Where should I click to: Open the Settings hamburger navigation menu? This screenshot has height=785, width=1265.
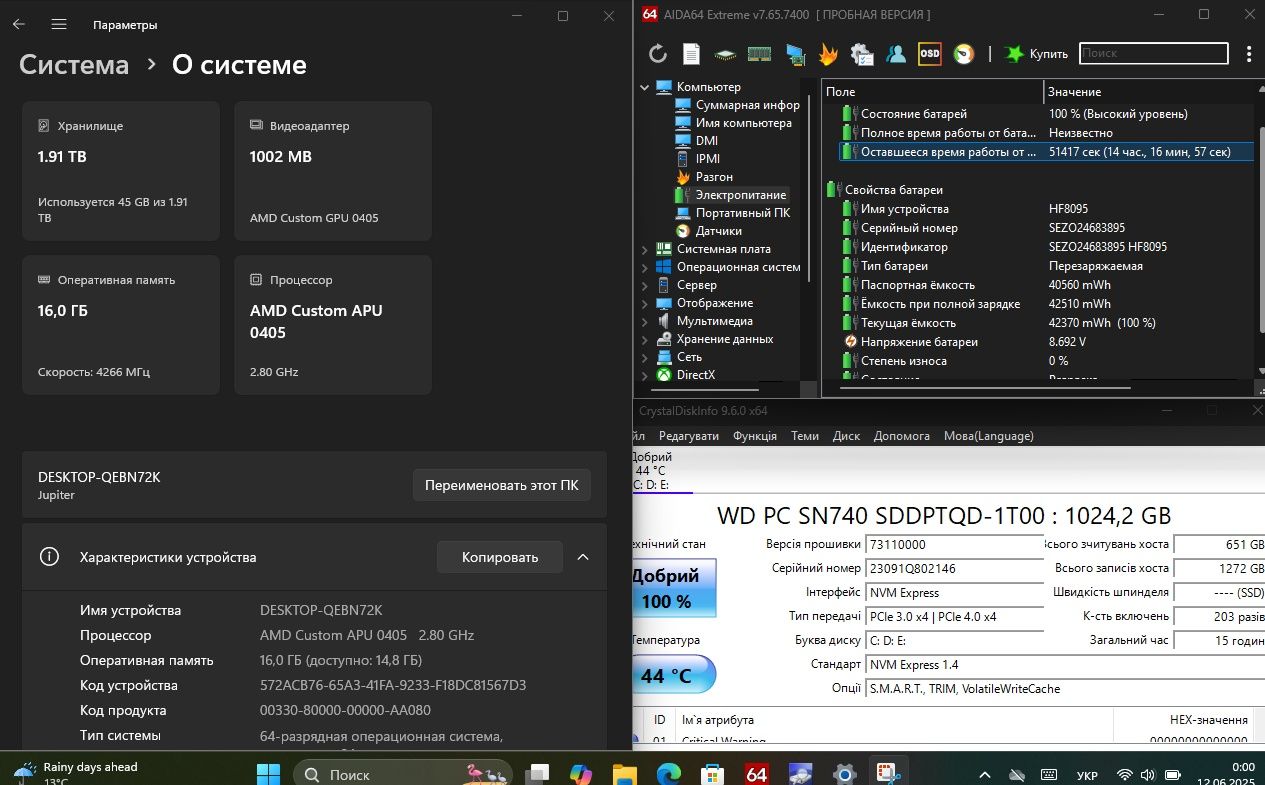pos(59,24)
